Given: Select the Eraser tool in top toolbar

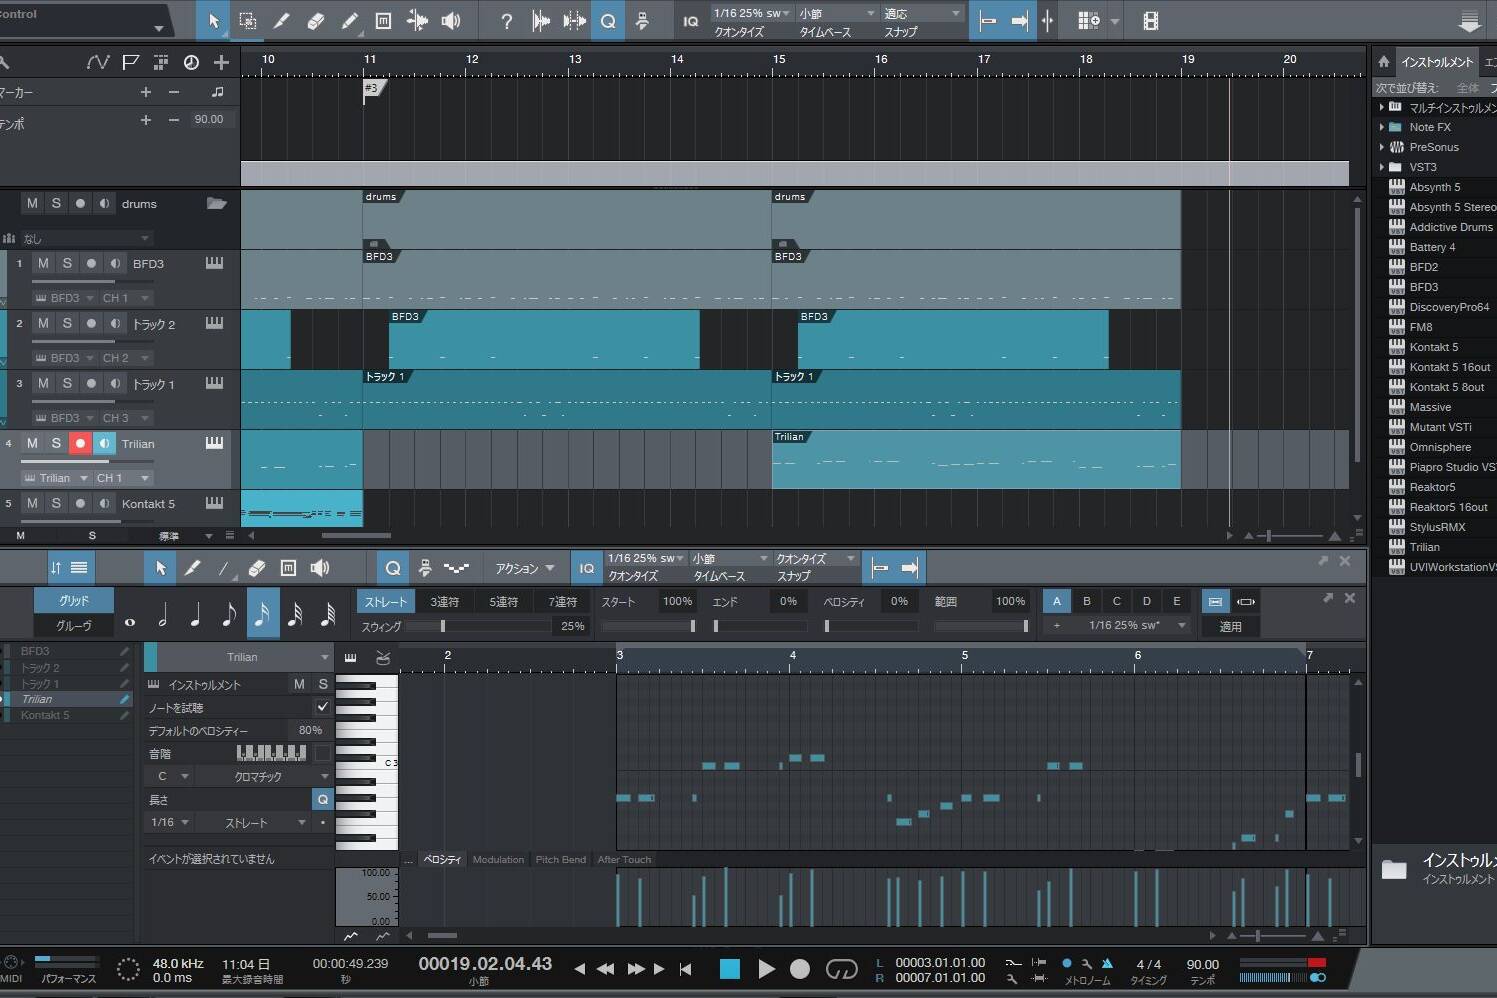Looking at the screenshot, I should point(315,21).
